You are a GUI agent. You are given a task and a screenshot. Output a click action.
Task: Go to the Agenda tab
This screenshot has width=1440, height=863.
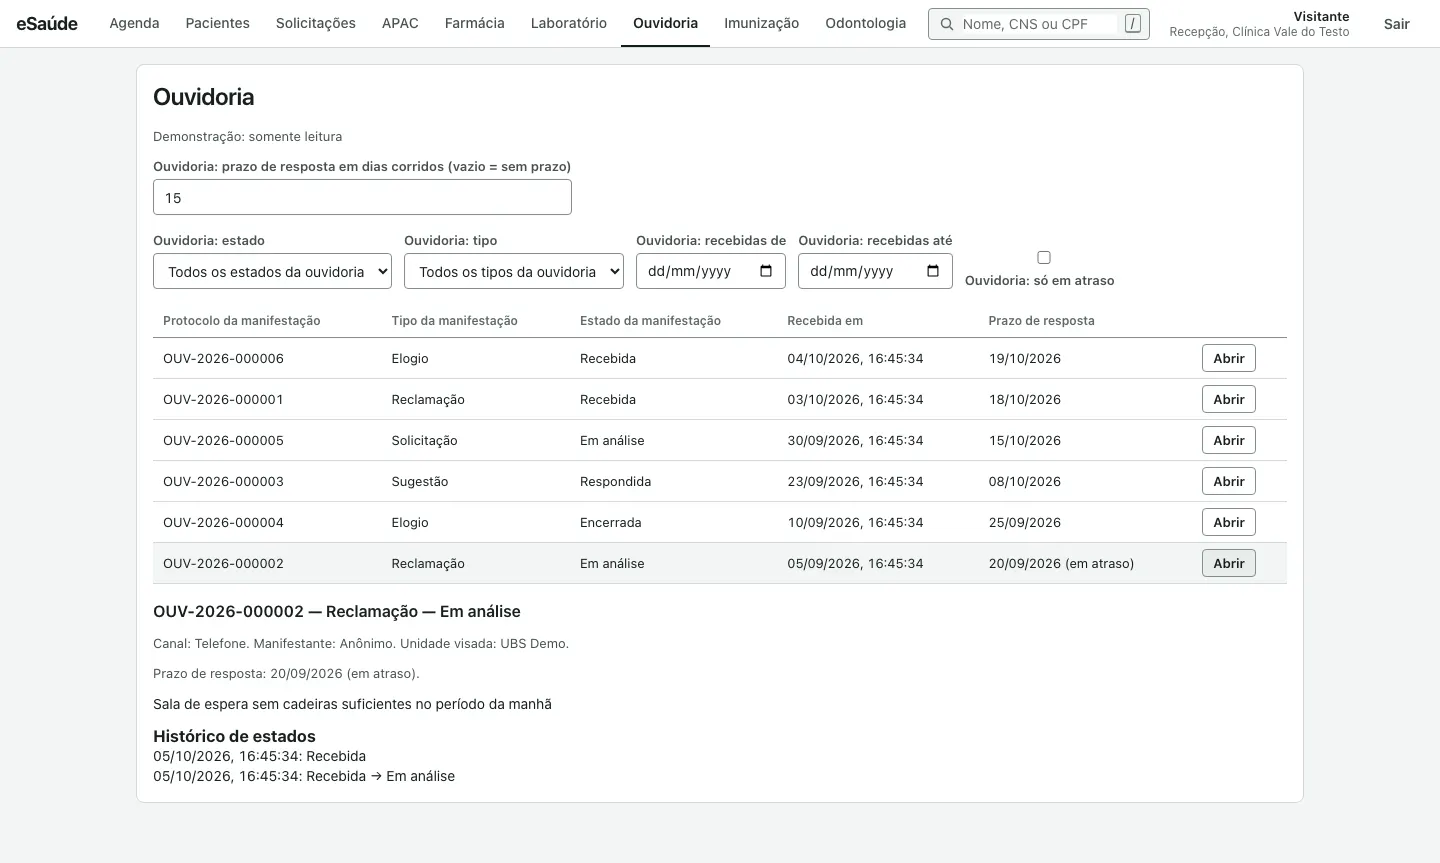pos(134,23)
